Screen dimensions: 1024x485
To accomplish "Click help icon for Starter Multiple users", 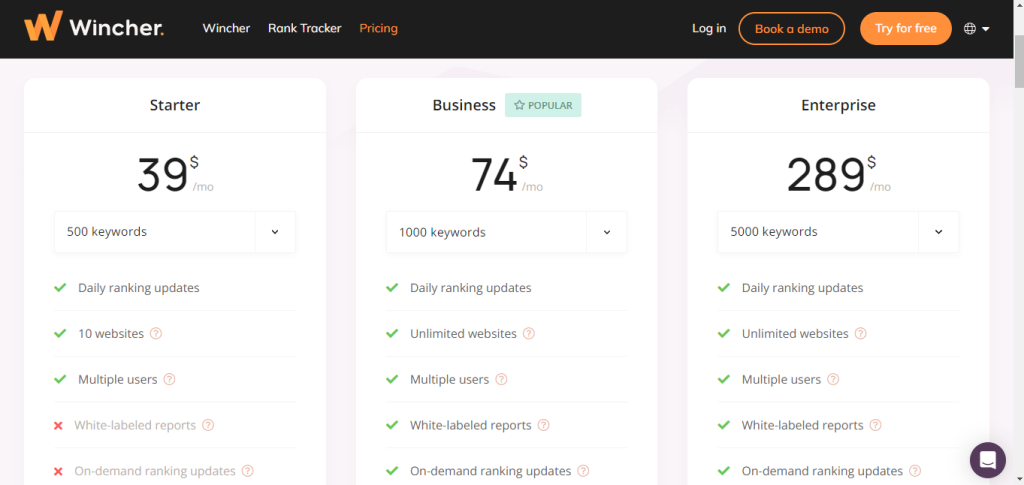I will (169, 379).
